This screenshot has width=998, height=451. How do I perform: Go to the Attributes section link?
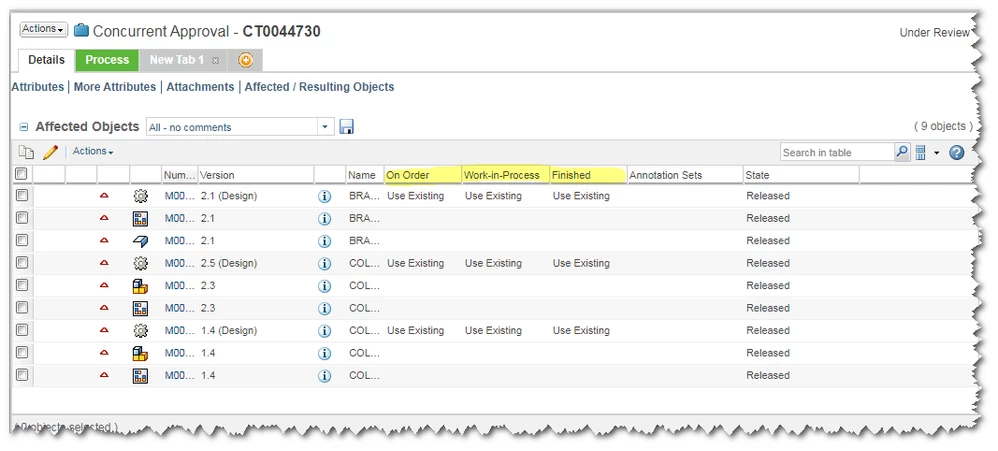pyautogui.click(x=38, y=87)
